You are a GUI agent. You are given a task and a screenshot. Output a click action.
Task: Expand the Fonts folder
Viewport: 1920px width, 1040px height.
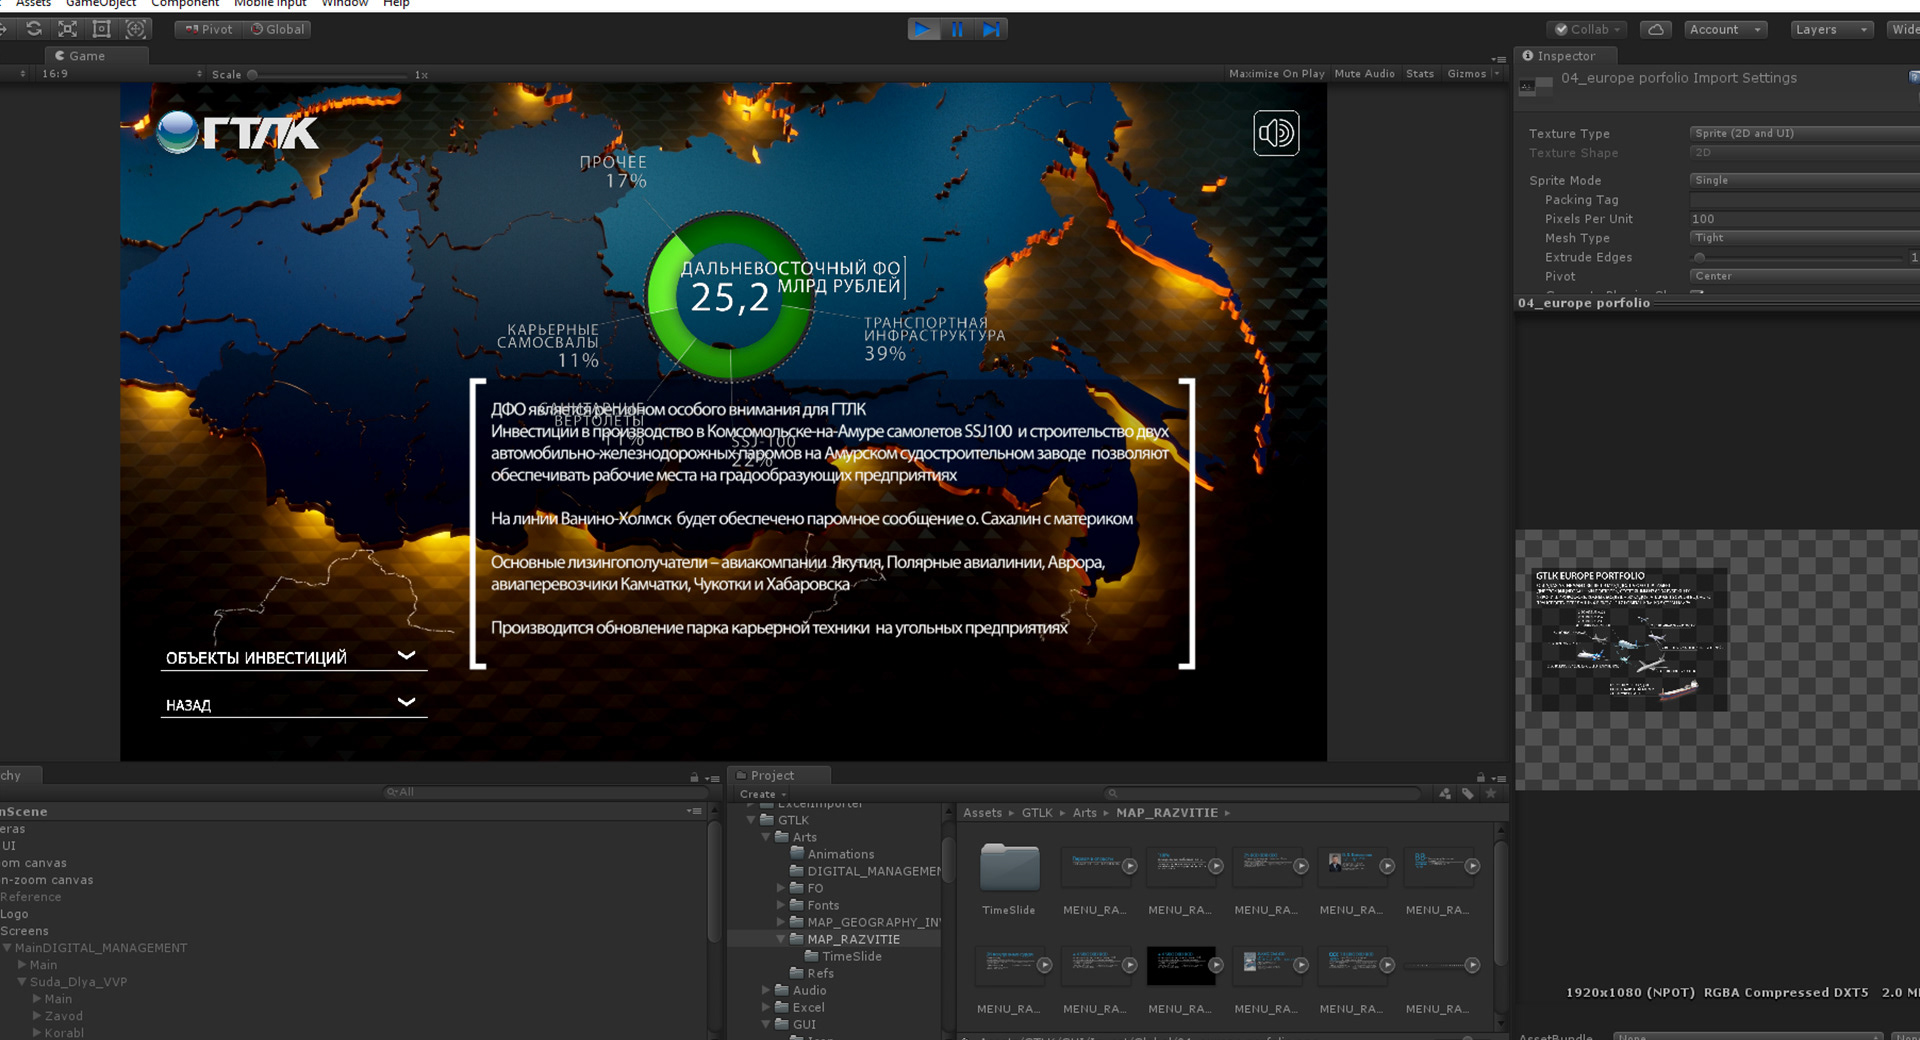coord(781,905)
